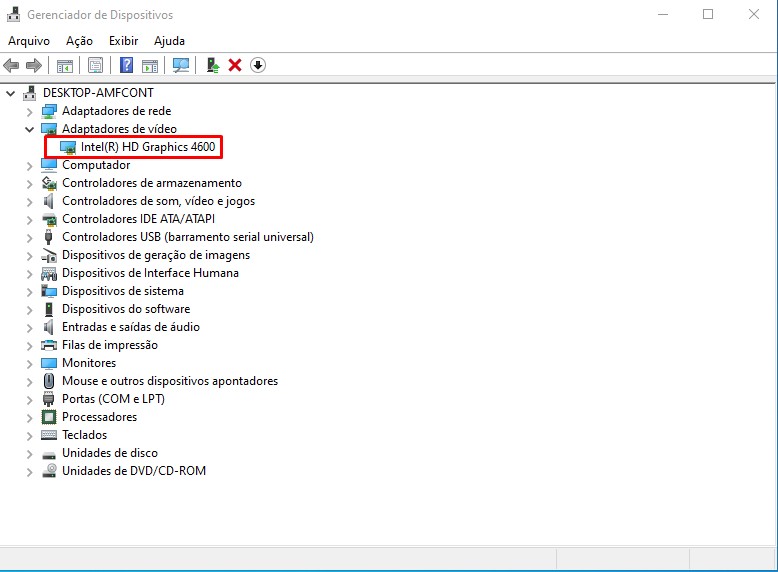778x572 pixels.
Task: Select Controladores de armazenamento icon
Action: pyautogui.click(x=49, y=183)
